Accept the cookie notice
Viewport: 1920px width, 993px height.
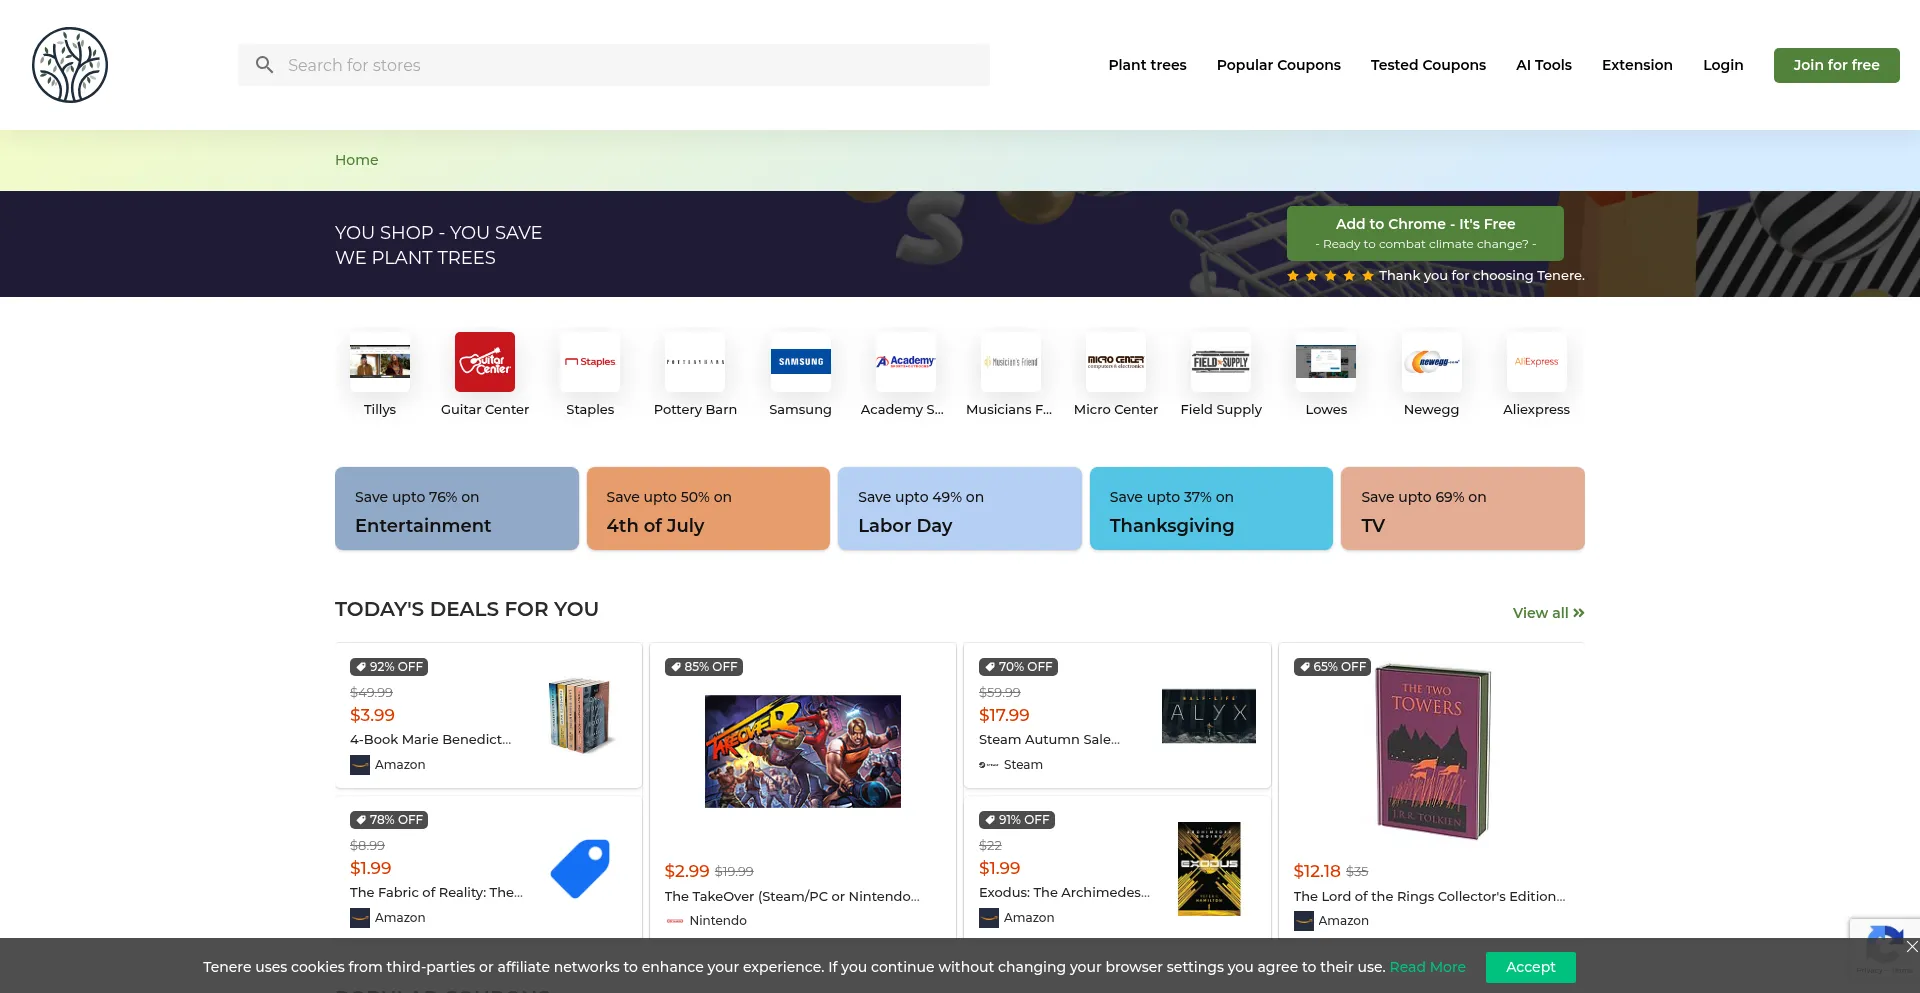point(1530,967)
